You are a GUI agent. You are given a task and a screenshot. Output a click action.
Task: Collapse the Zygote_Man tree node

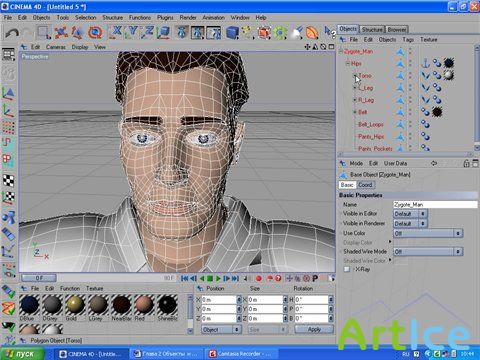(x=341, y=51)
